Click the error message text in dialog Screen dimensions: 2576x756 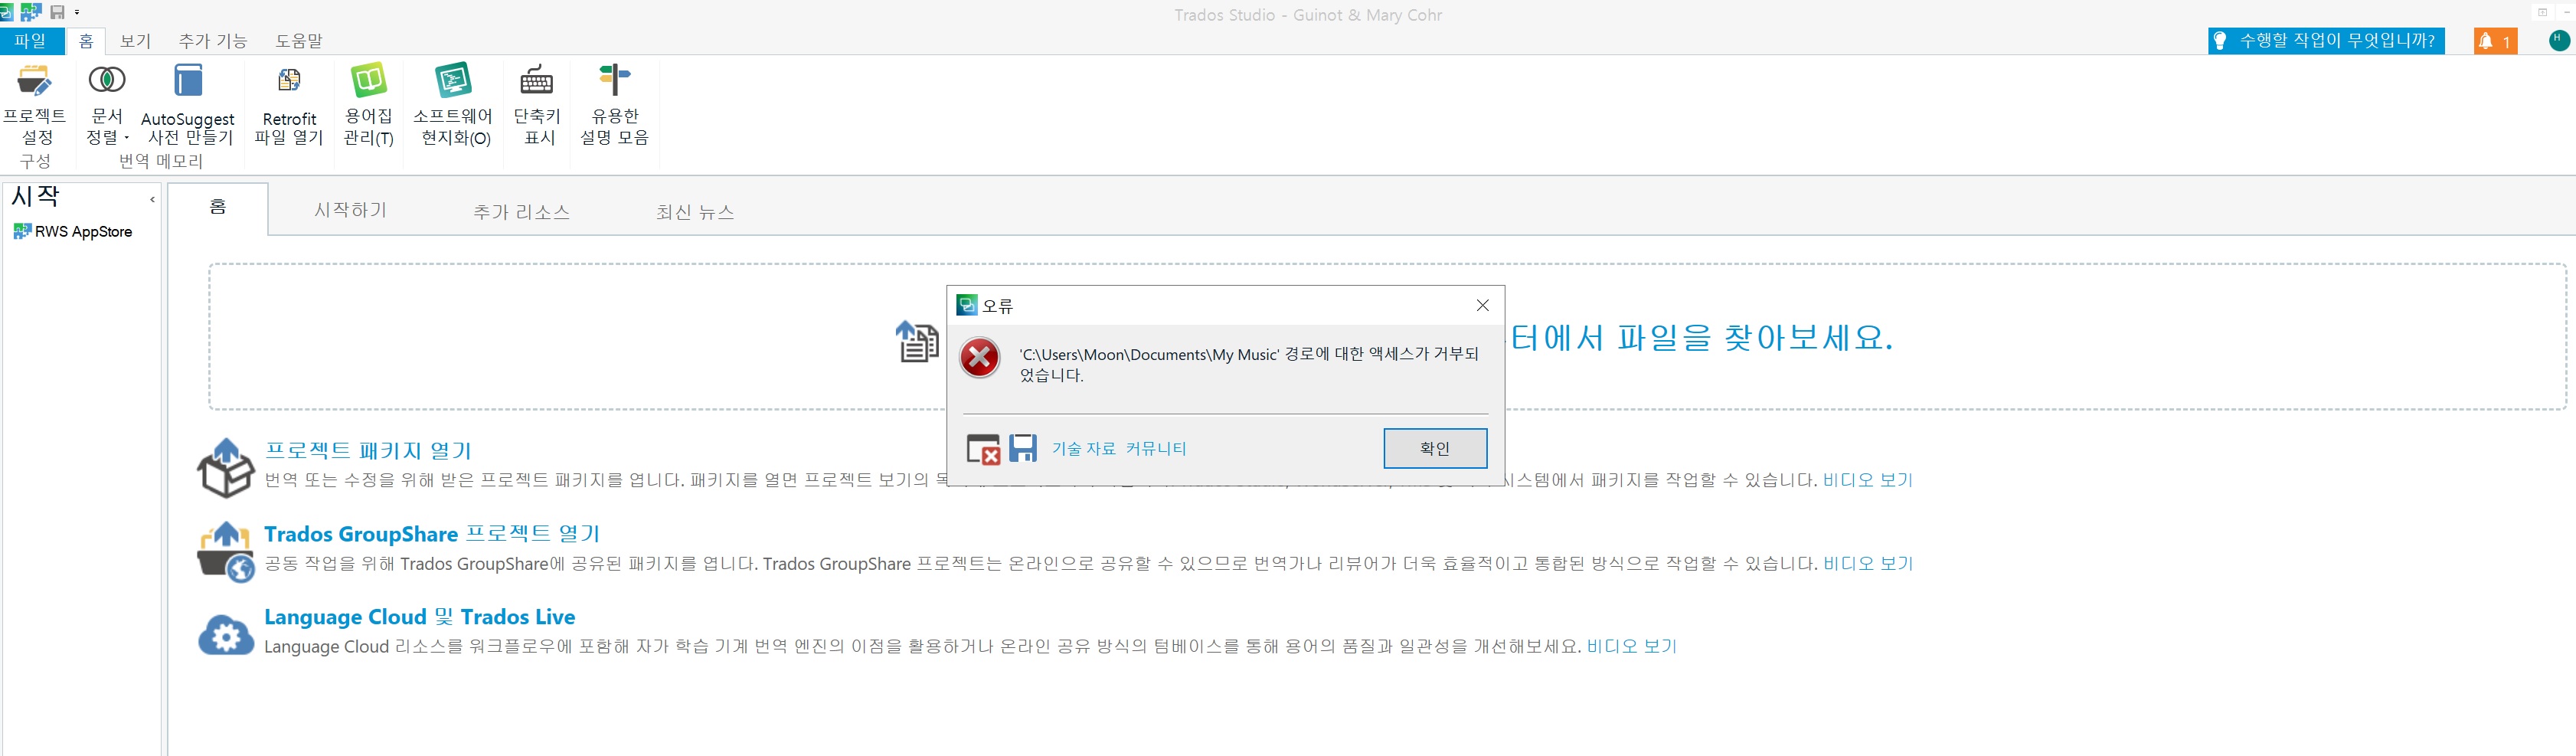[x=1249, y=365]
